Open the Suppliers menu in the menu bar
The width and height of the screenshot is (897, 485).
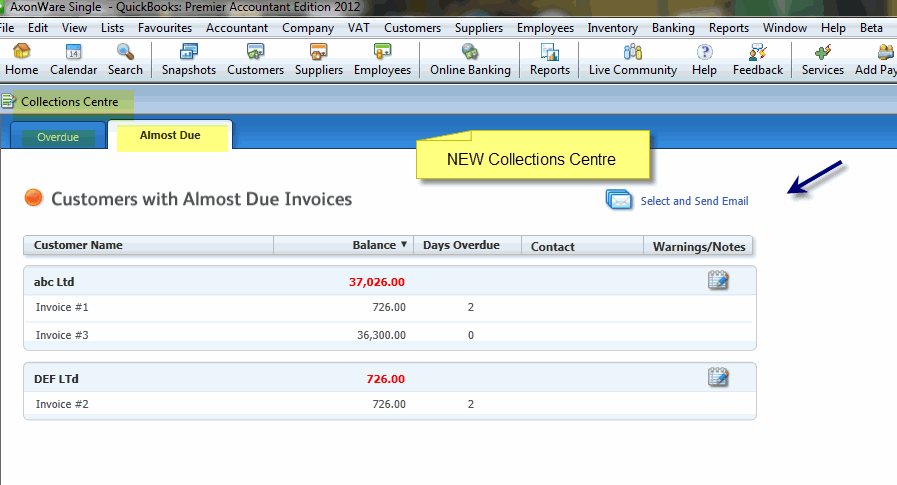479,27
